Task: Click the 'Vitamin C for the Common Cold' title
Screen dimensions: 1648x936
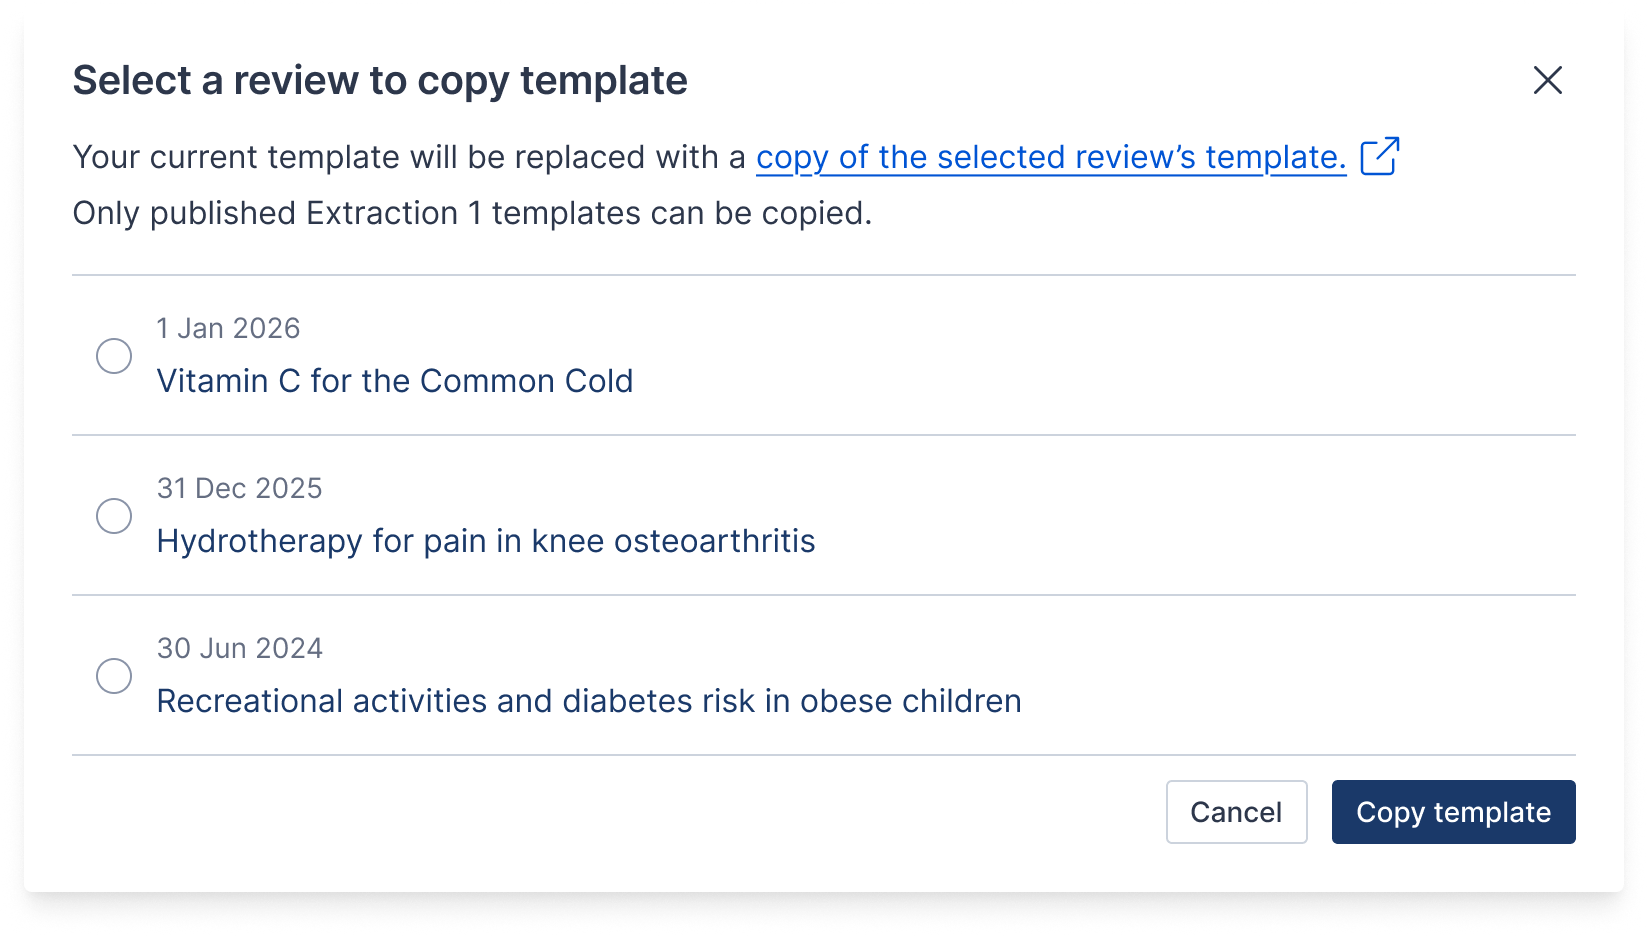Action: tap(395, 381)
